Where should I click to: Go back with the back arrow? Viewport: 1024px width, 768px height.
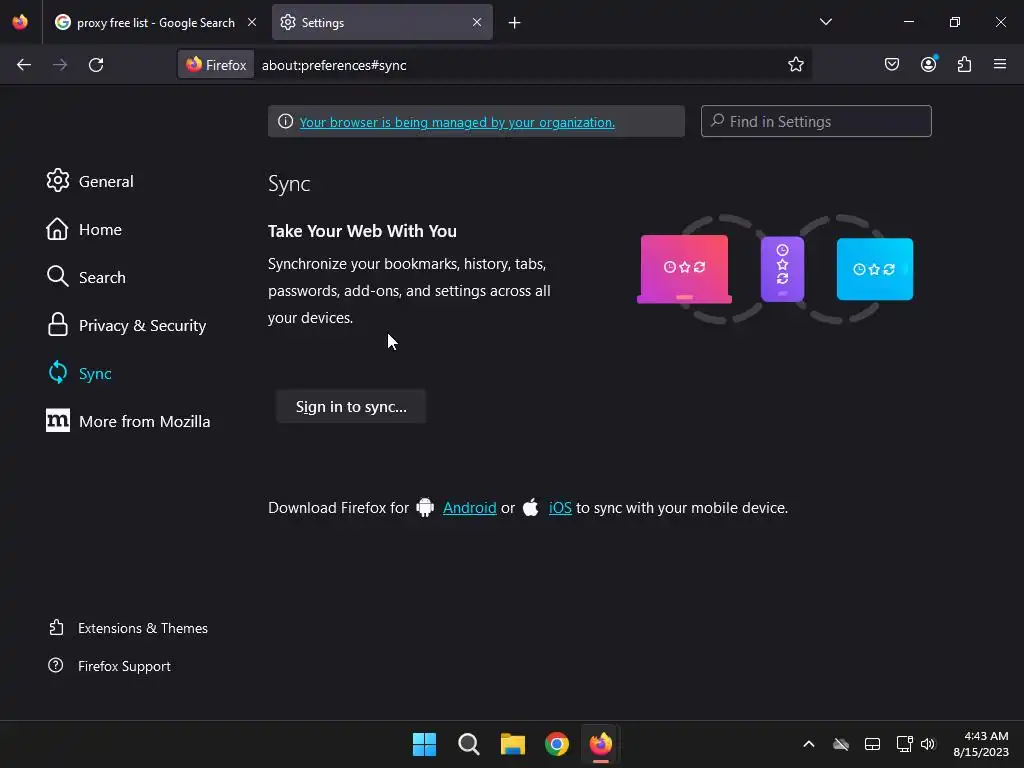[x=24, y=65]
